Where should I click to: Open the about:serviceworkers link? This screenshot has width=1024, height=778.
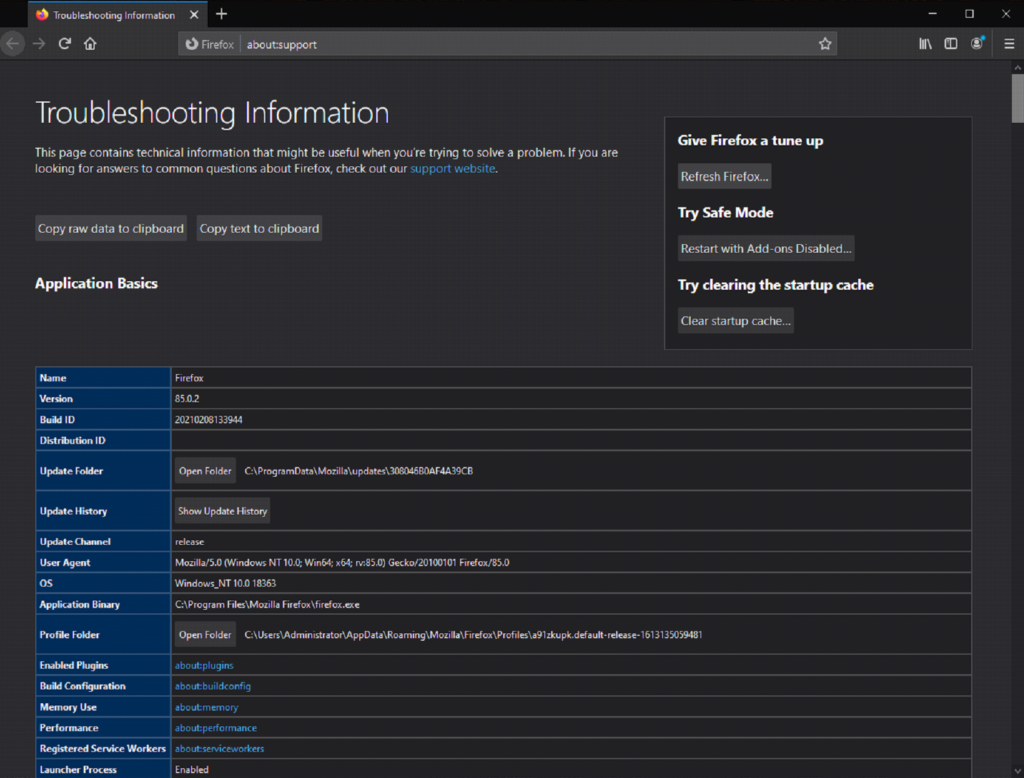point(219,749)
